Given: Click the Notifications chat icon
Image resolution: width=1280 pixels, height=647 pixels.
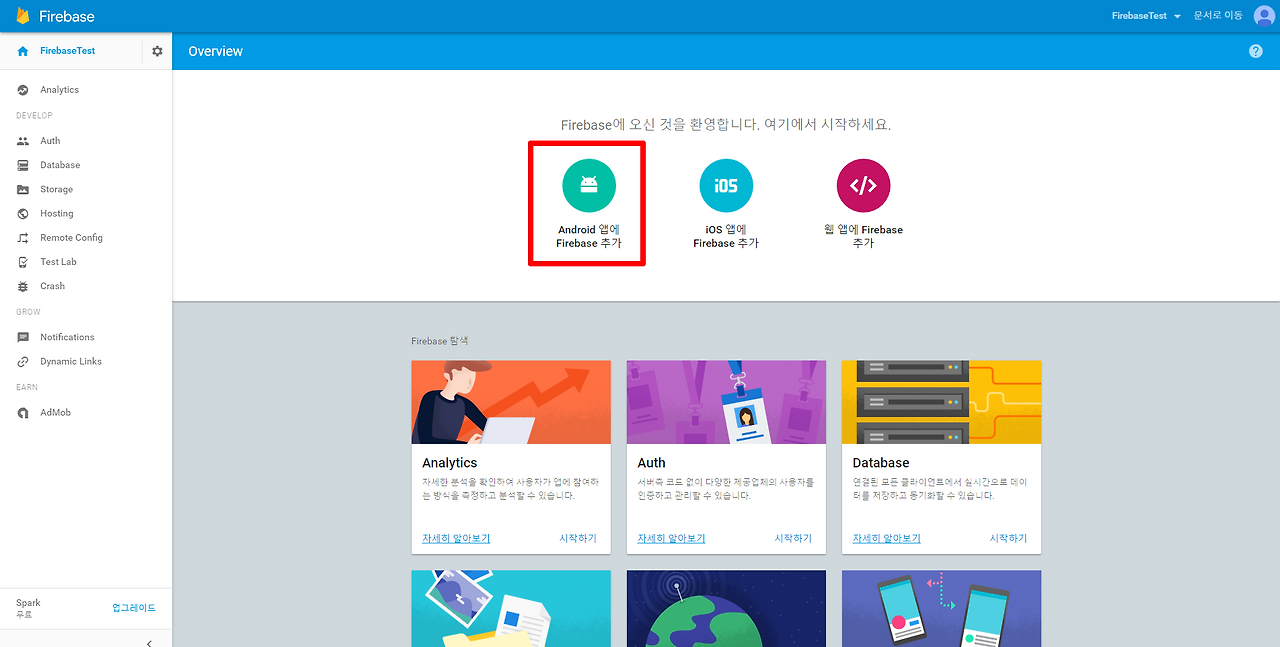Looking at the screenshot, I should pos(23,337).
